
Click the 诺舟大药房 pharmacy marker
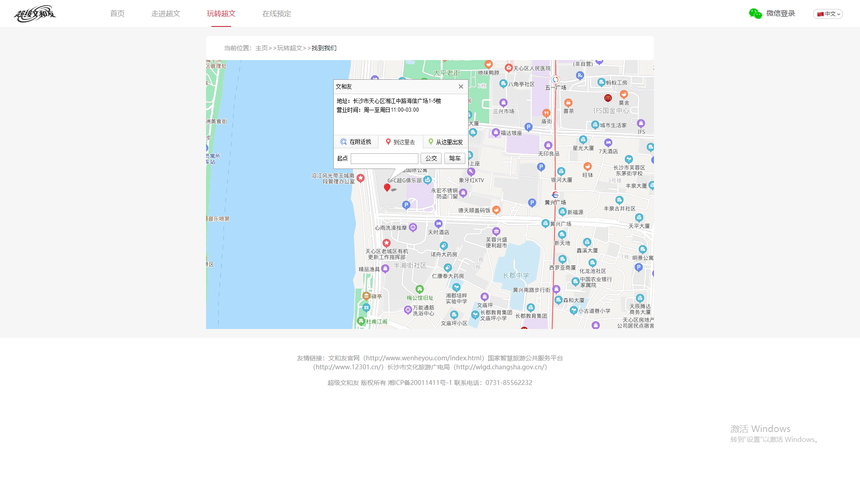444,246
